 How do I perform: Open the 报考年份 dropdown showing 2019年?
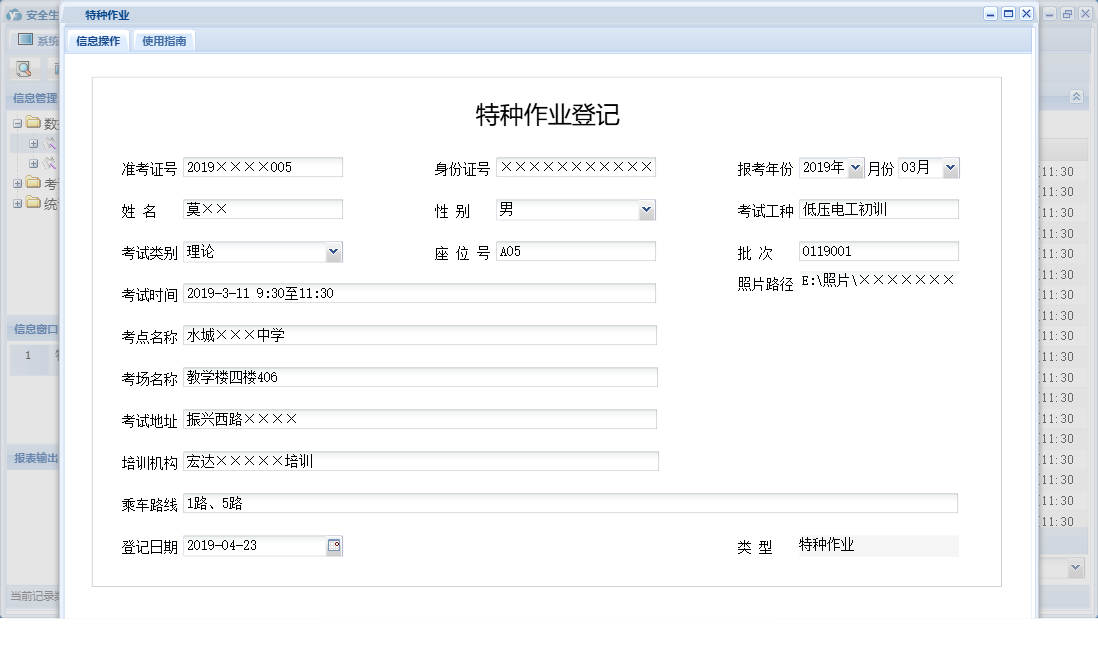coord(855,167)
